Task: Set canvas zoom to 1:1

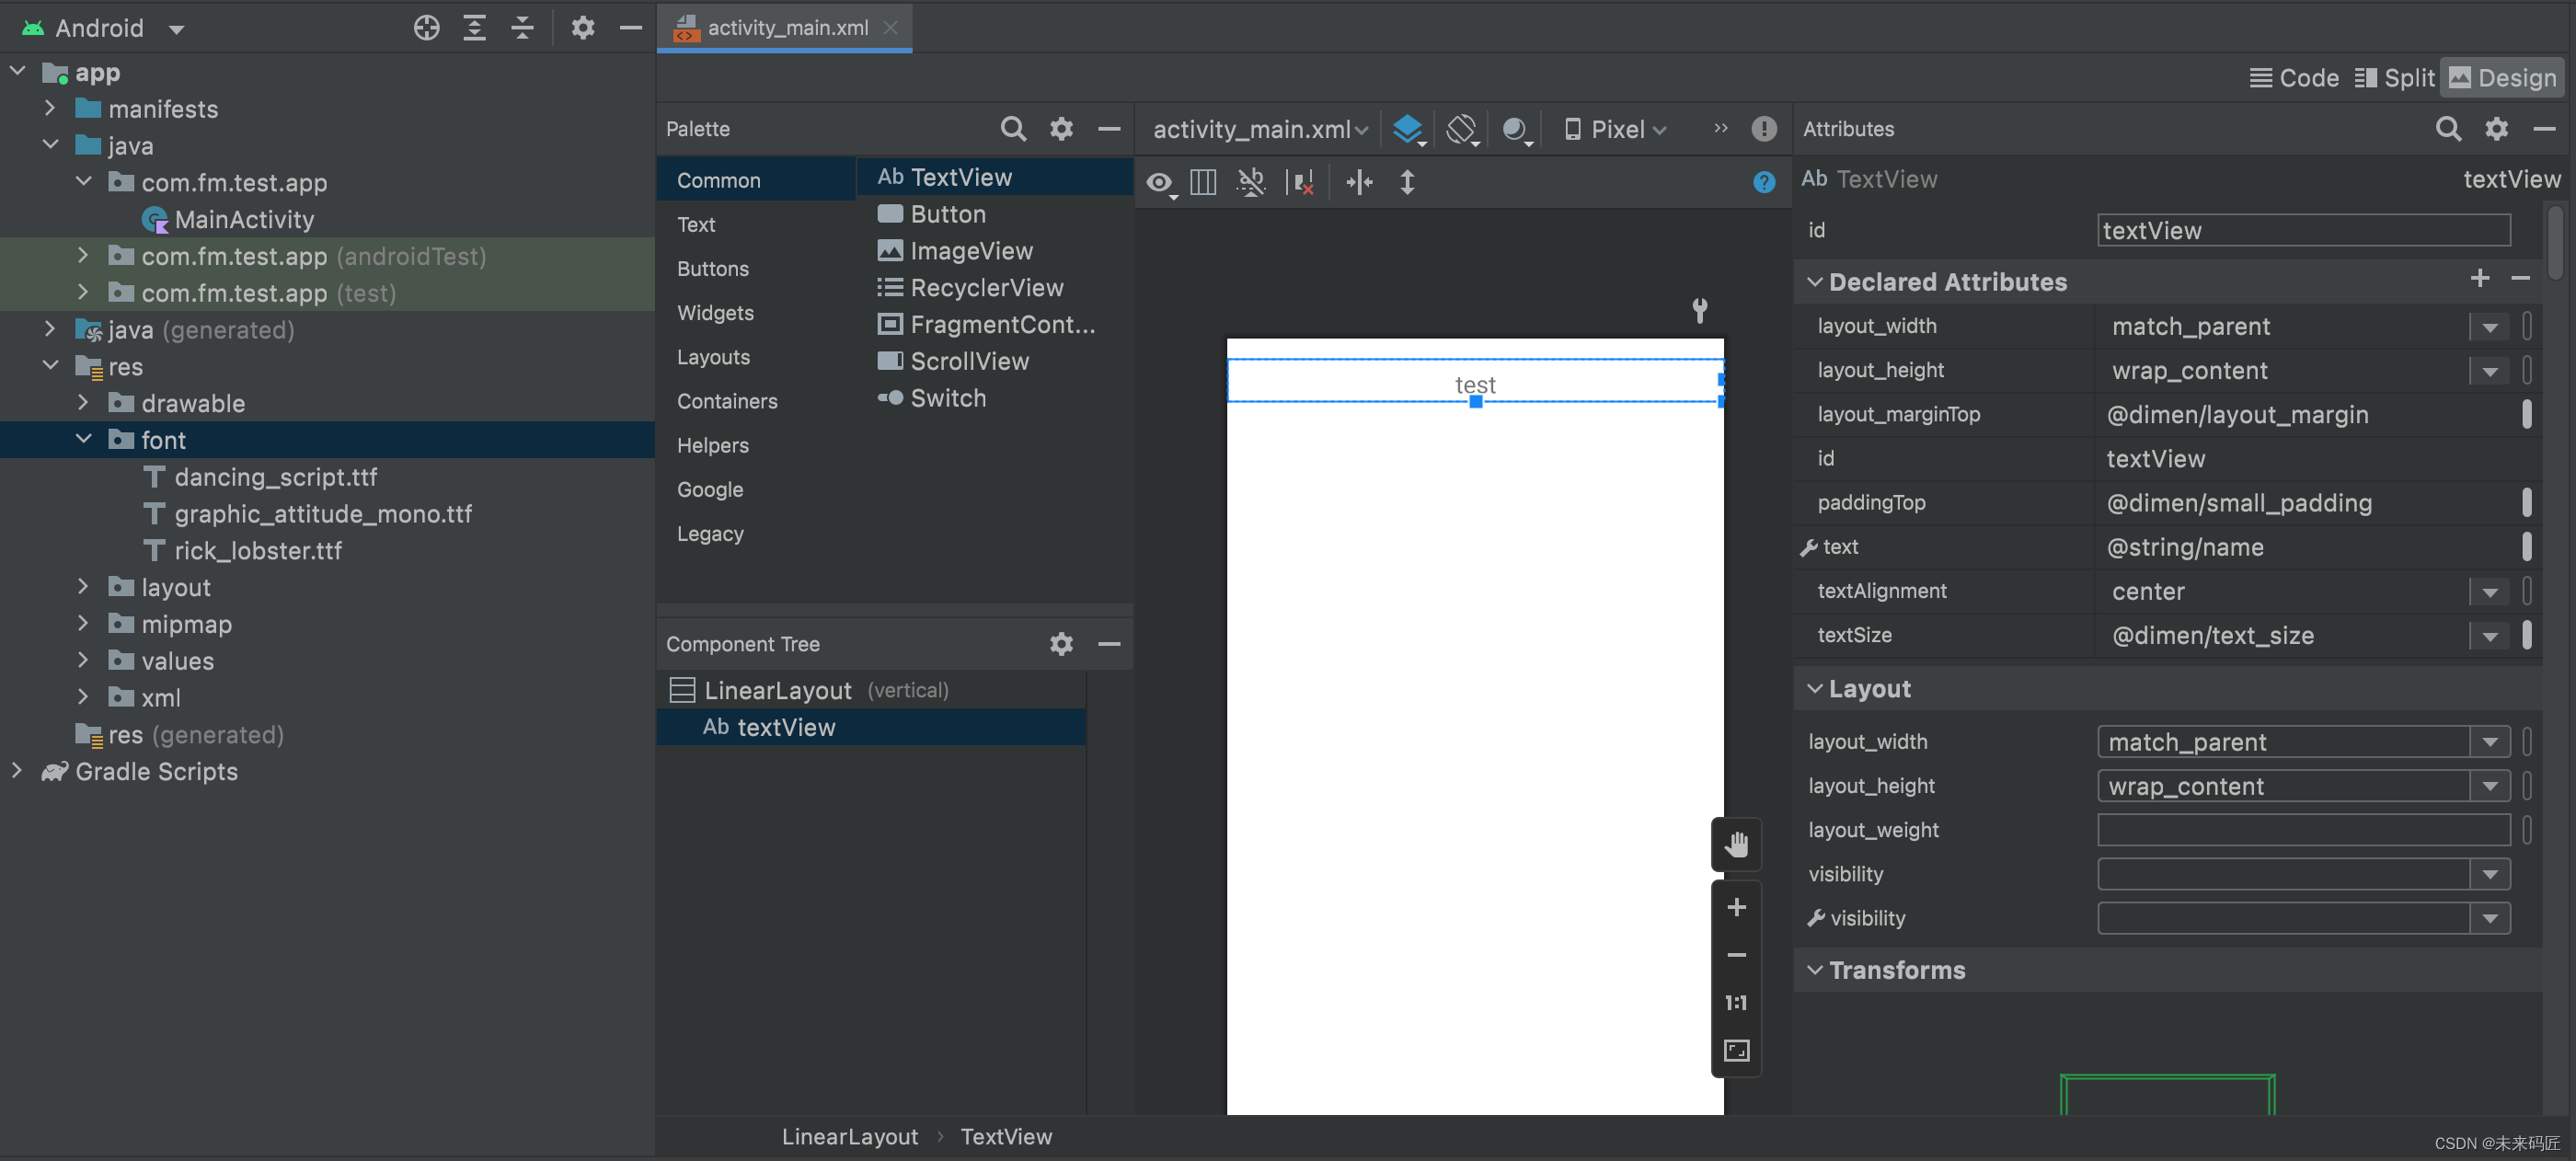Action: pos(1736,1002)
